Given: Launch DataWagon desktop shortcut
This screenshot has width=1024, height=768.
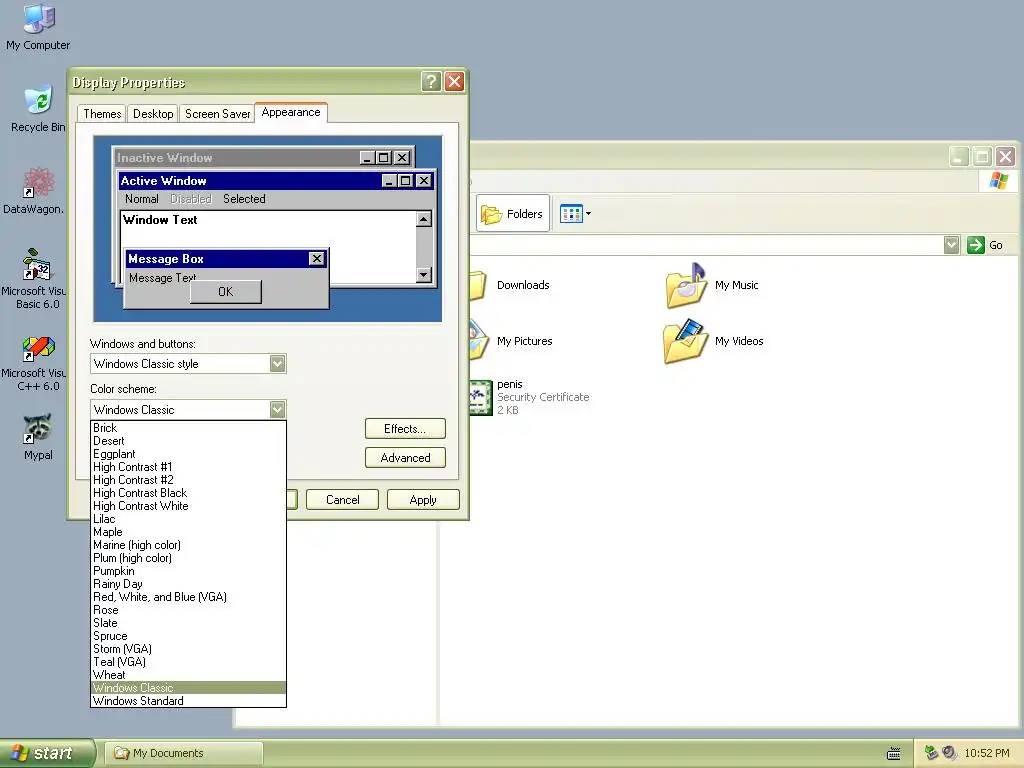Looking at the screenshot, I should click(34, 190).
